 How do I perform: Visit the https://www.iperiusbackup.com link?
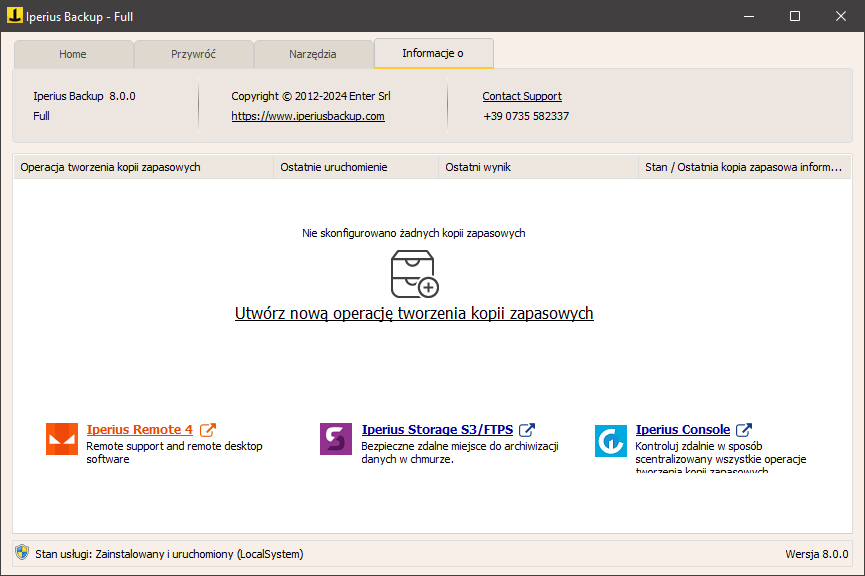[308, 116]
